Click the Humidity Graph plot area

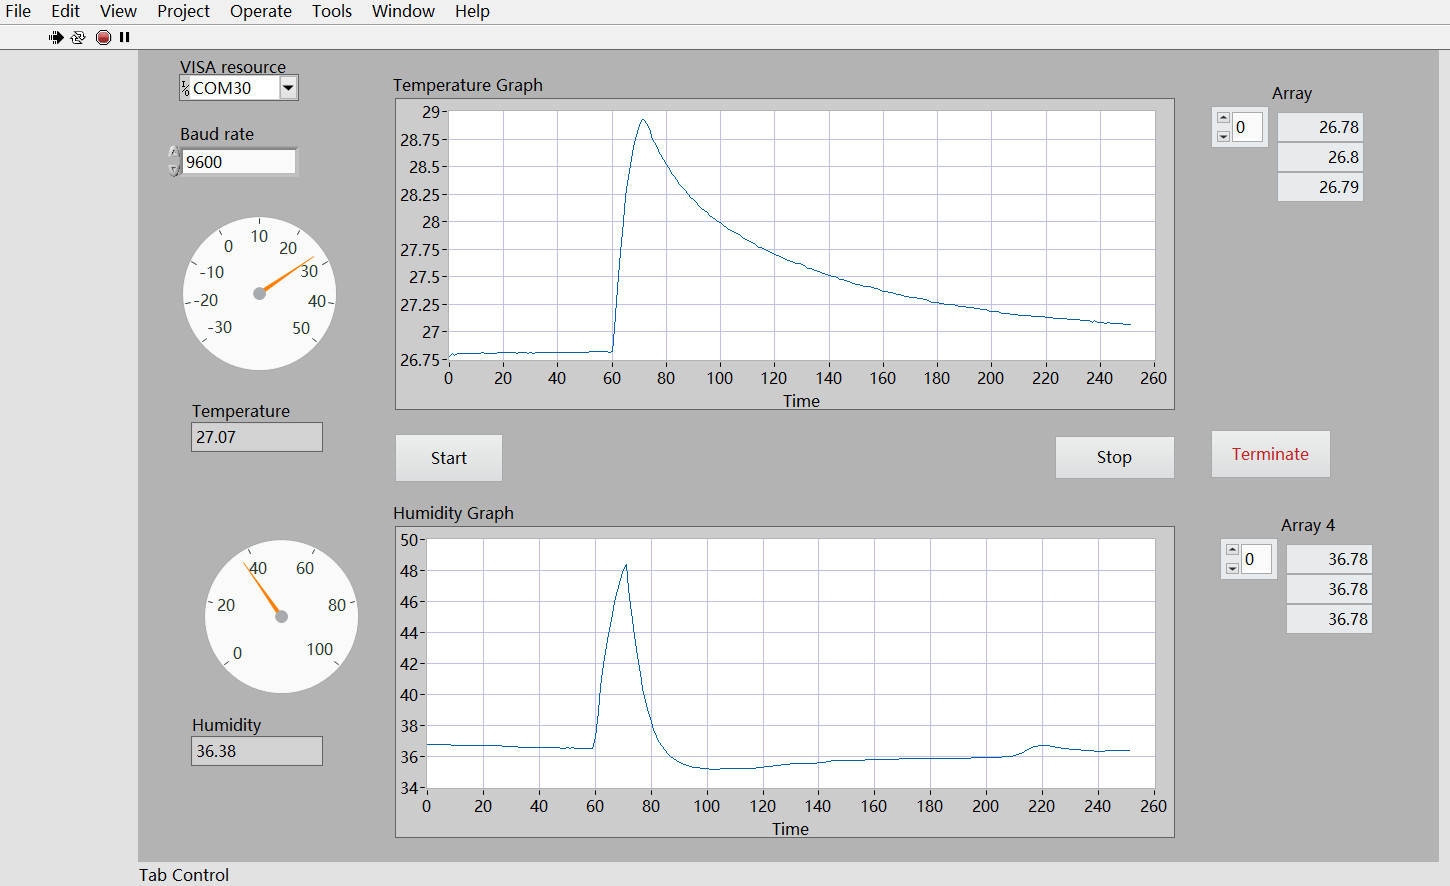click(790, 663)
